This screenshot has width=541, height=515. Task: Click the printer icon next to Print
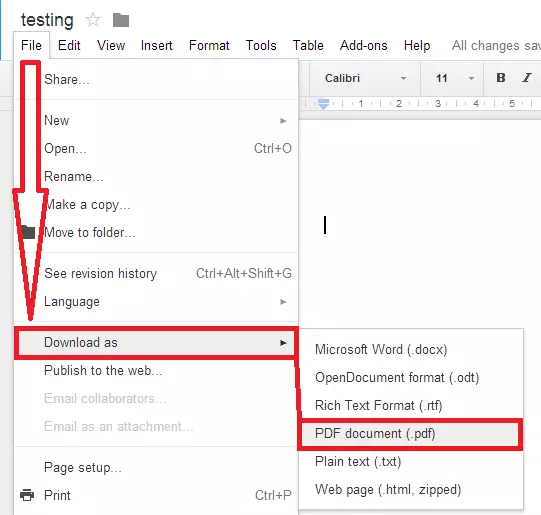click(x=27, y=495)
